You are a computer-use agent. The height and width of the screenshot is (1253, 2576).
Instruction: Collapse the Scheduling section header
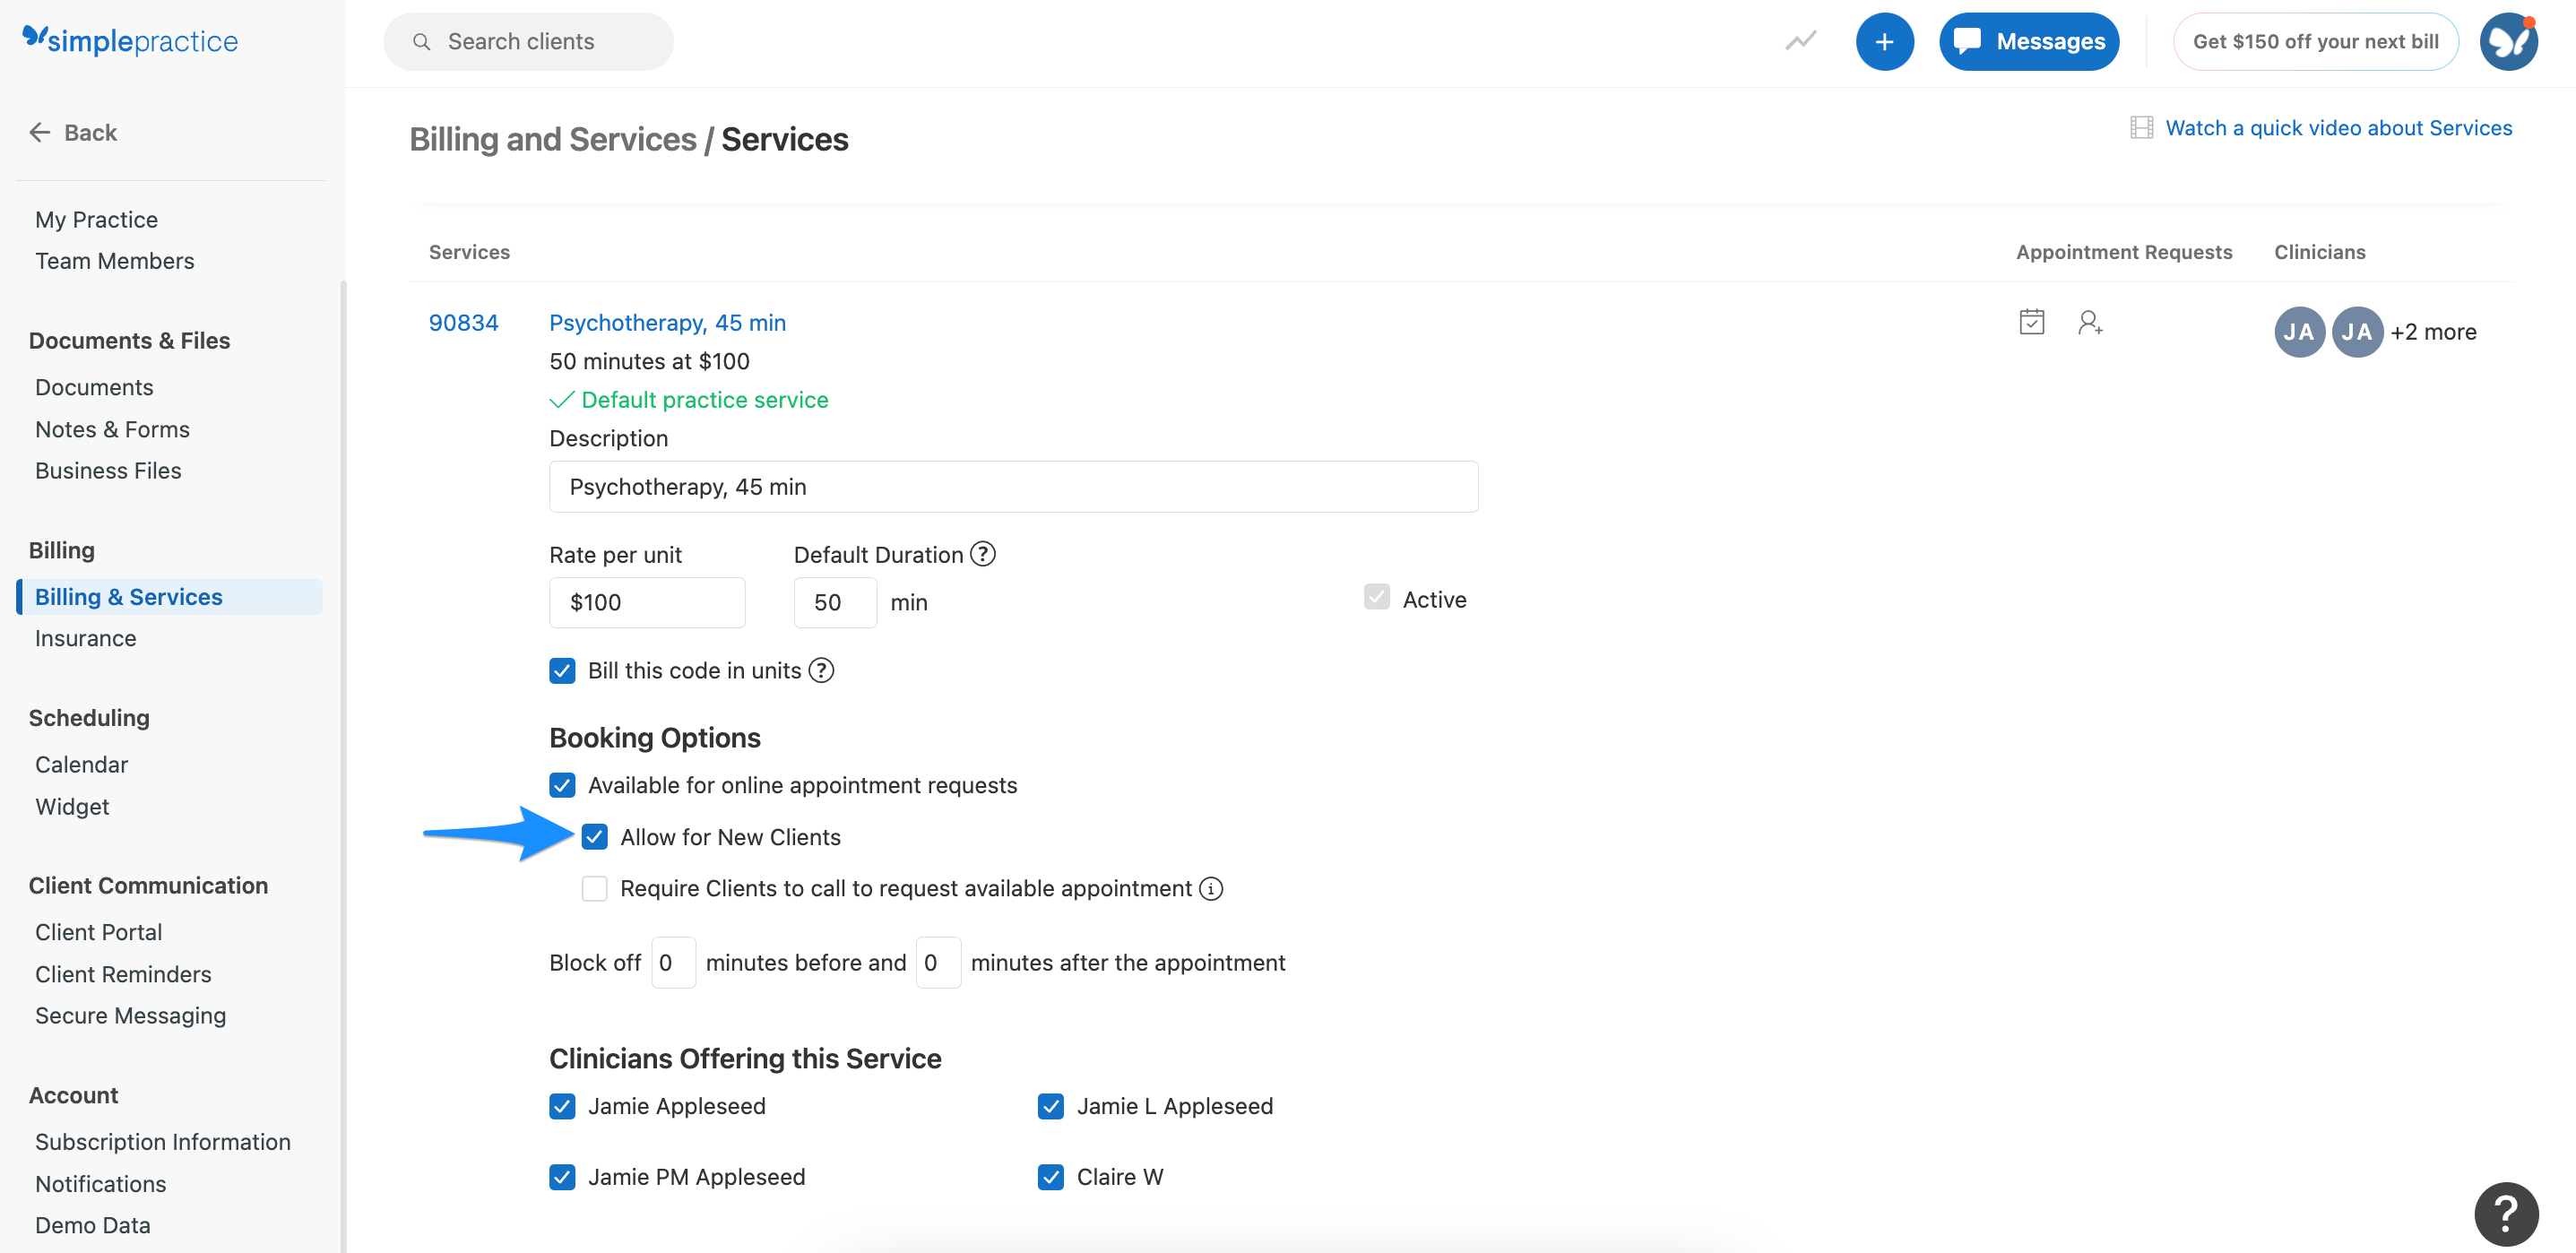tap(89, 717)
